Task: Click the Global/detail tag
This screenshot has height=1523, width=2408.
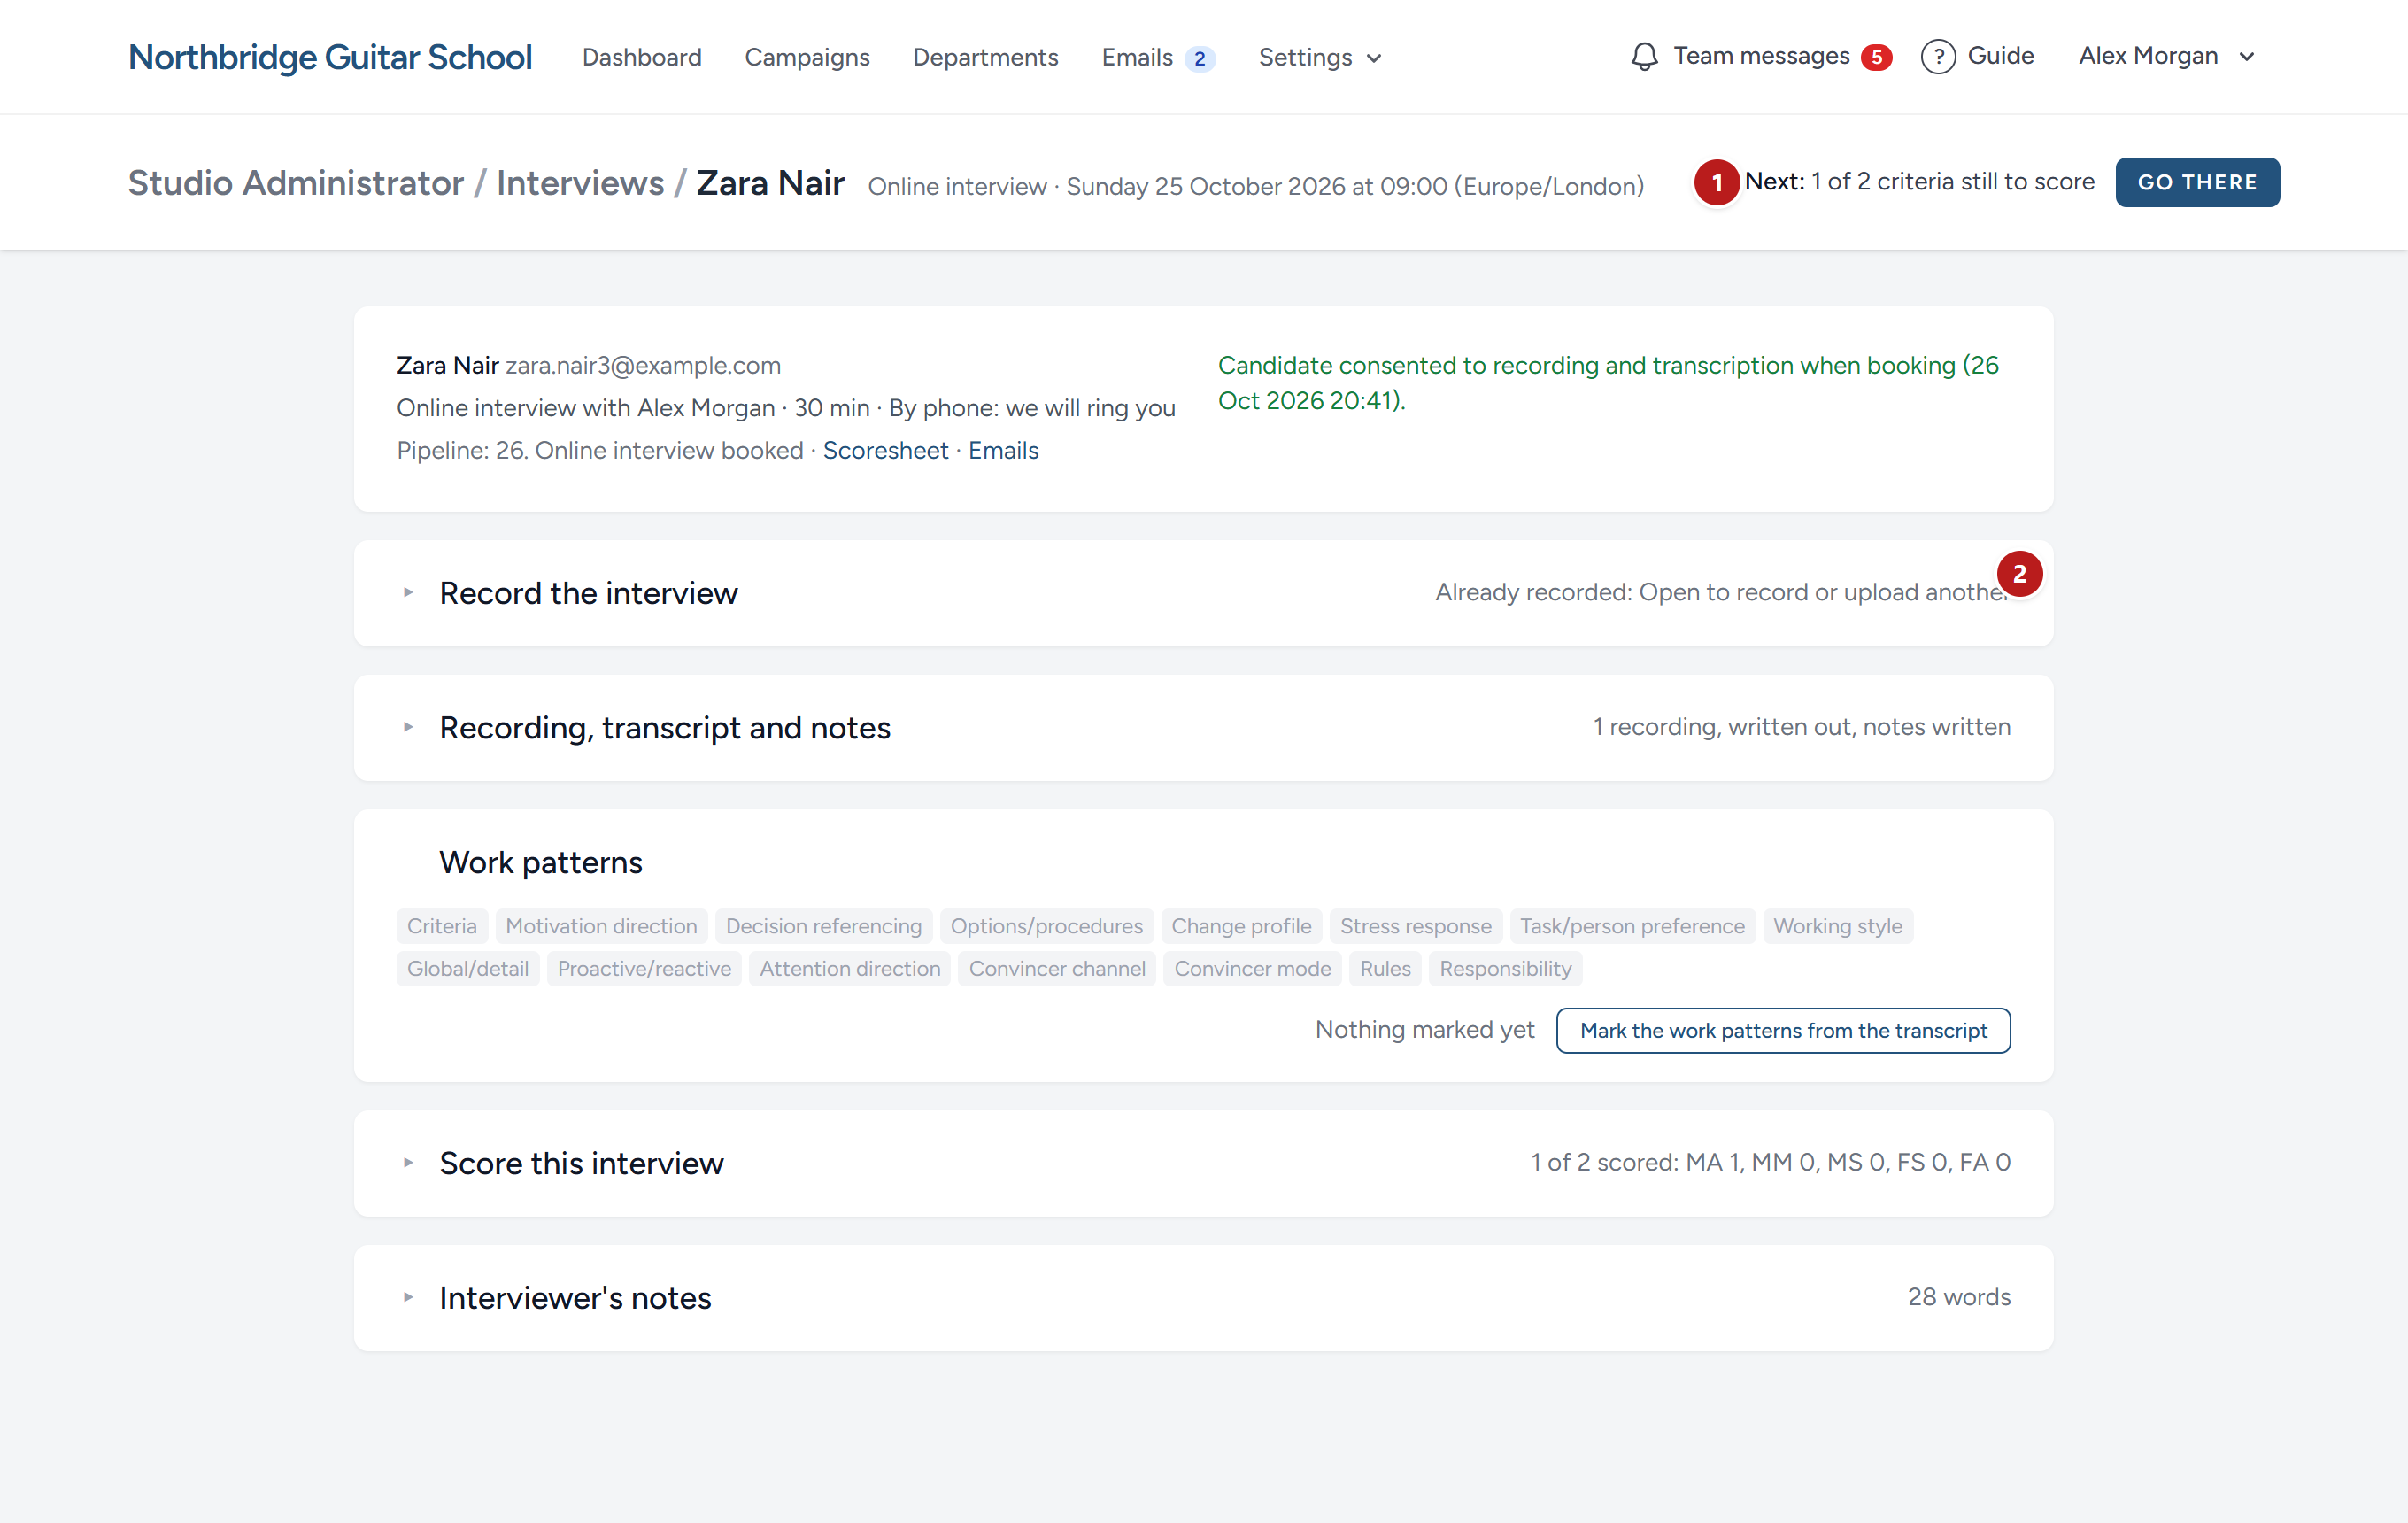Action: (468, 968)
